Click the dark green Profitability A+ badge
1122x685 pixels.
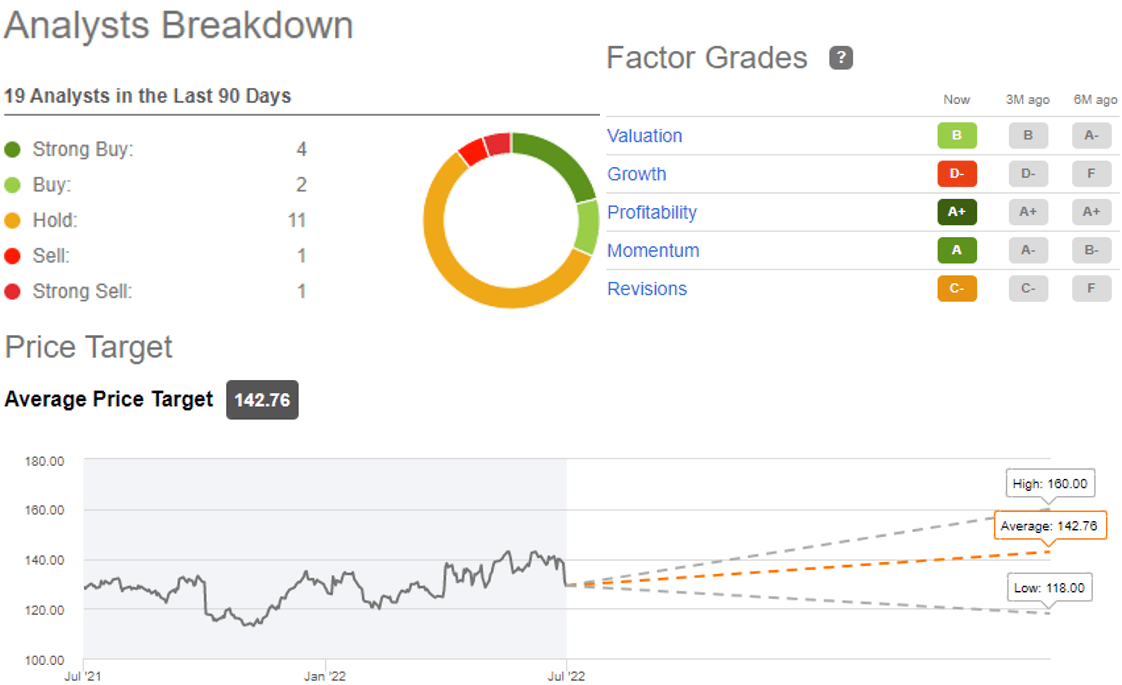coord(956,212)
